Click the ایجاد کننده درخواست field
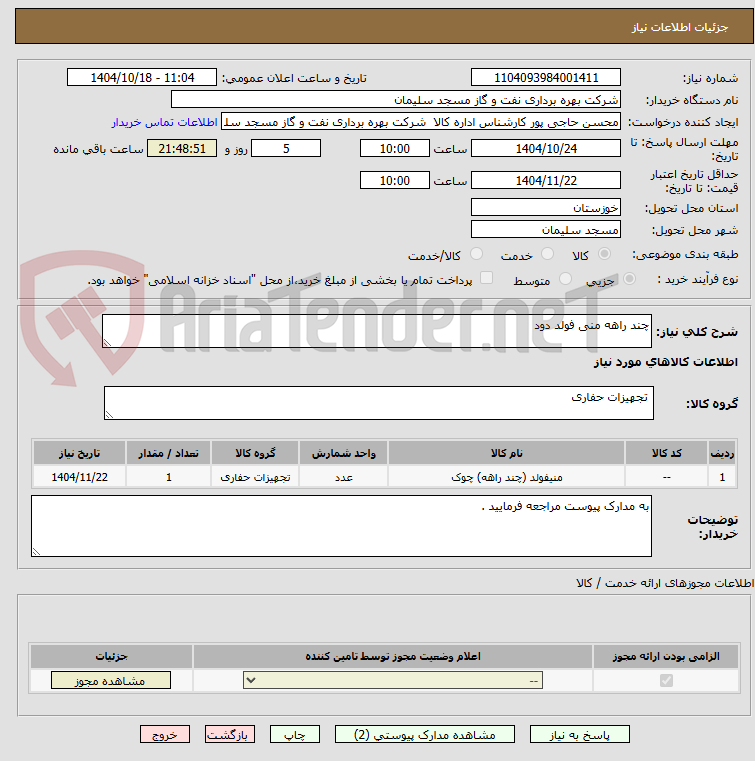The height and width of the screenshot is (761, 755). tap(421, 122)
